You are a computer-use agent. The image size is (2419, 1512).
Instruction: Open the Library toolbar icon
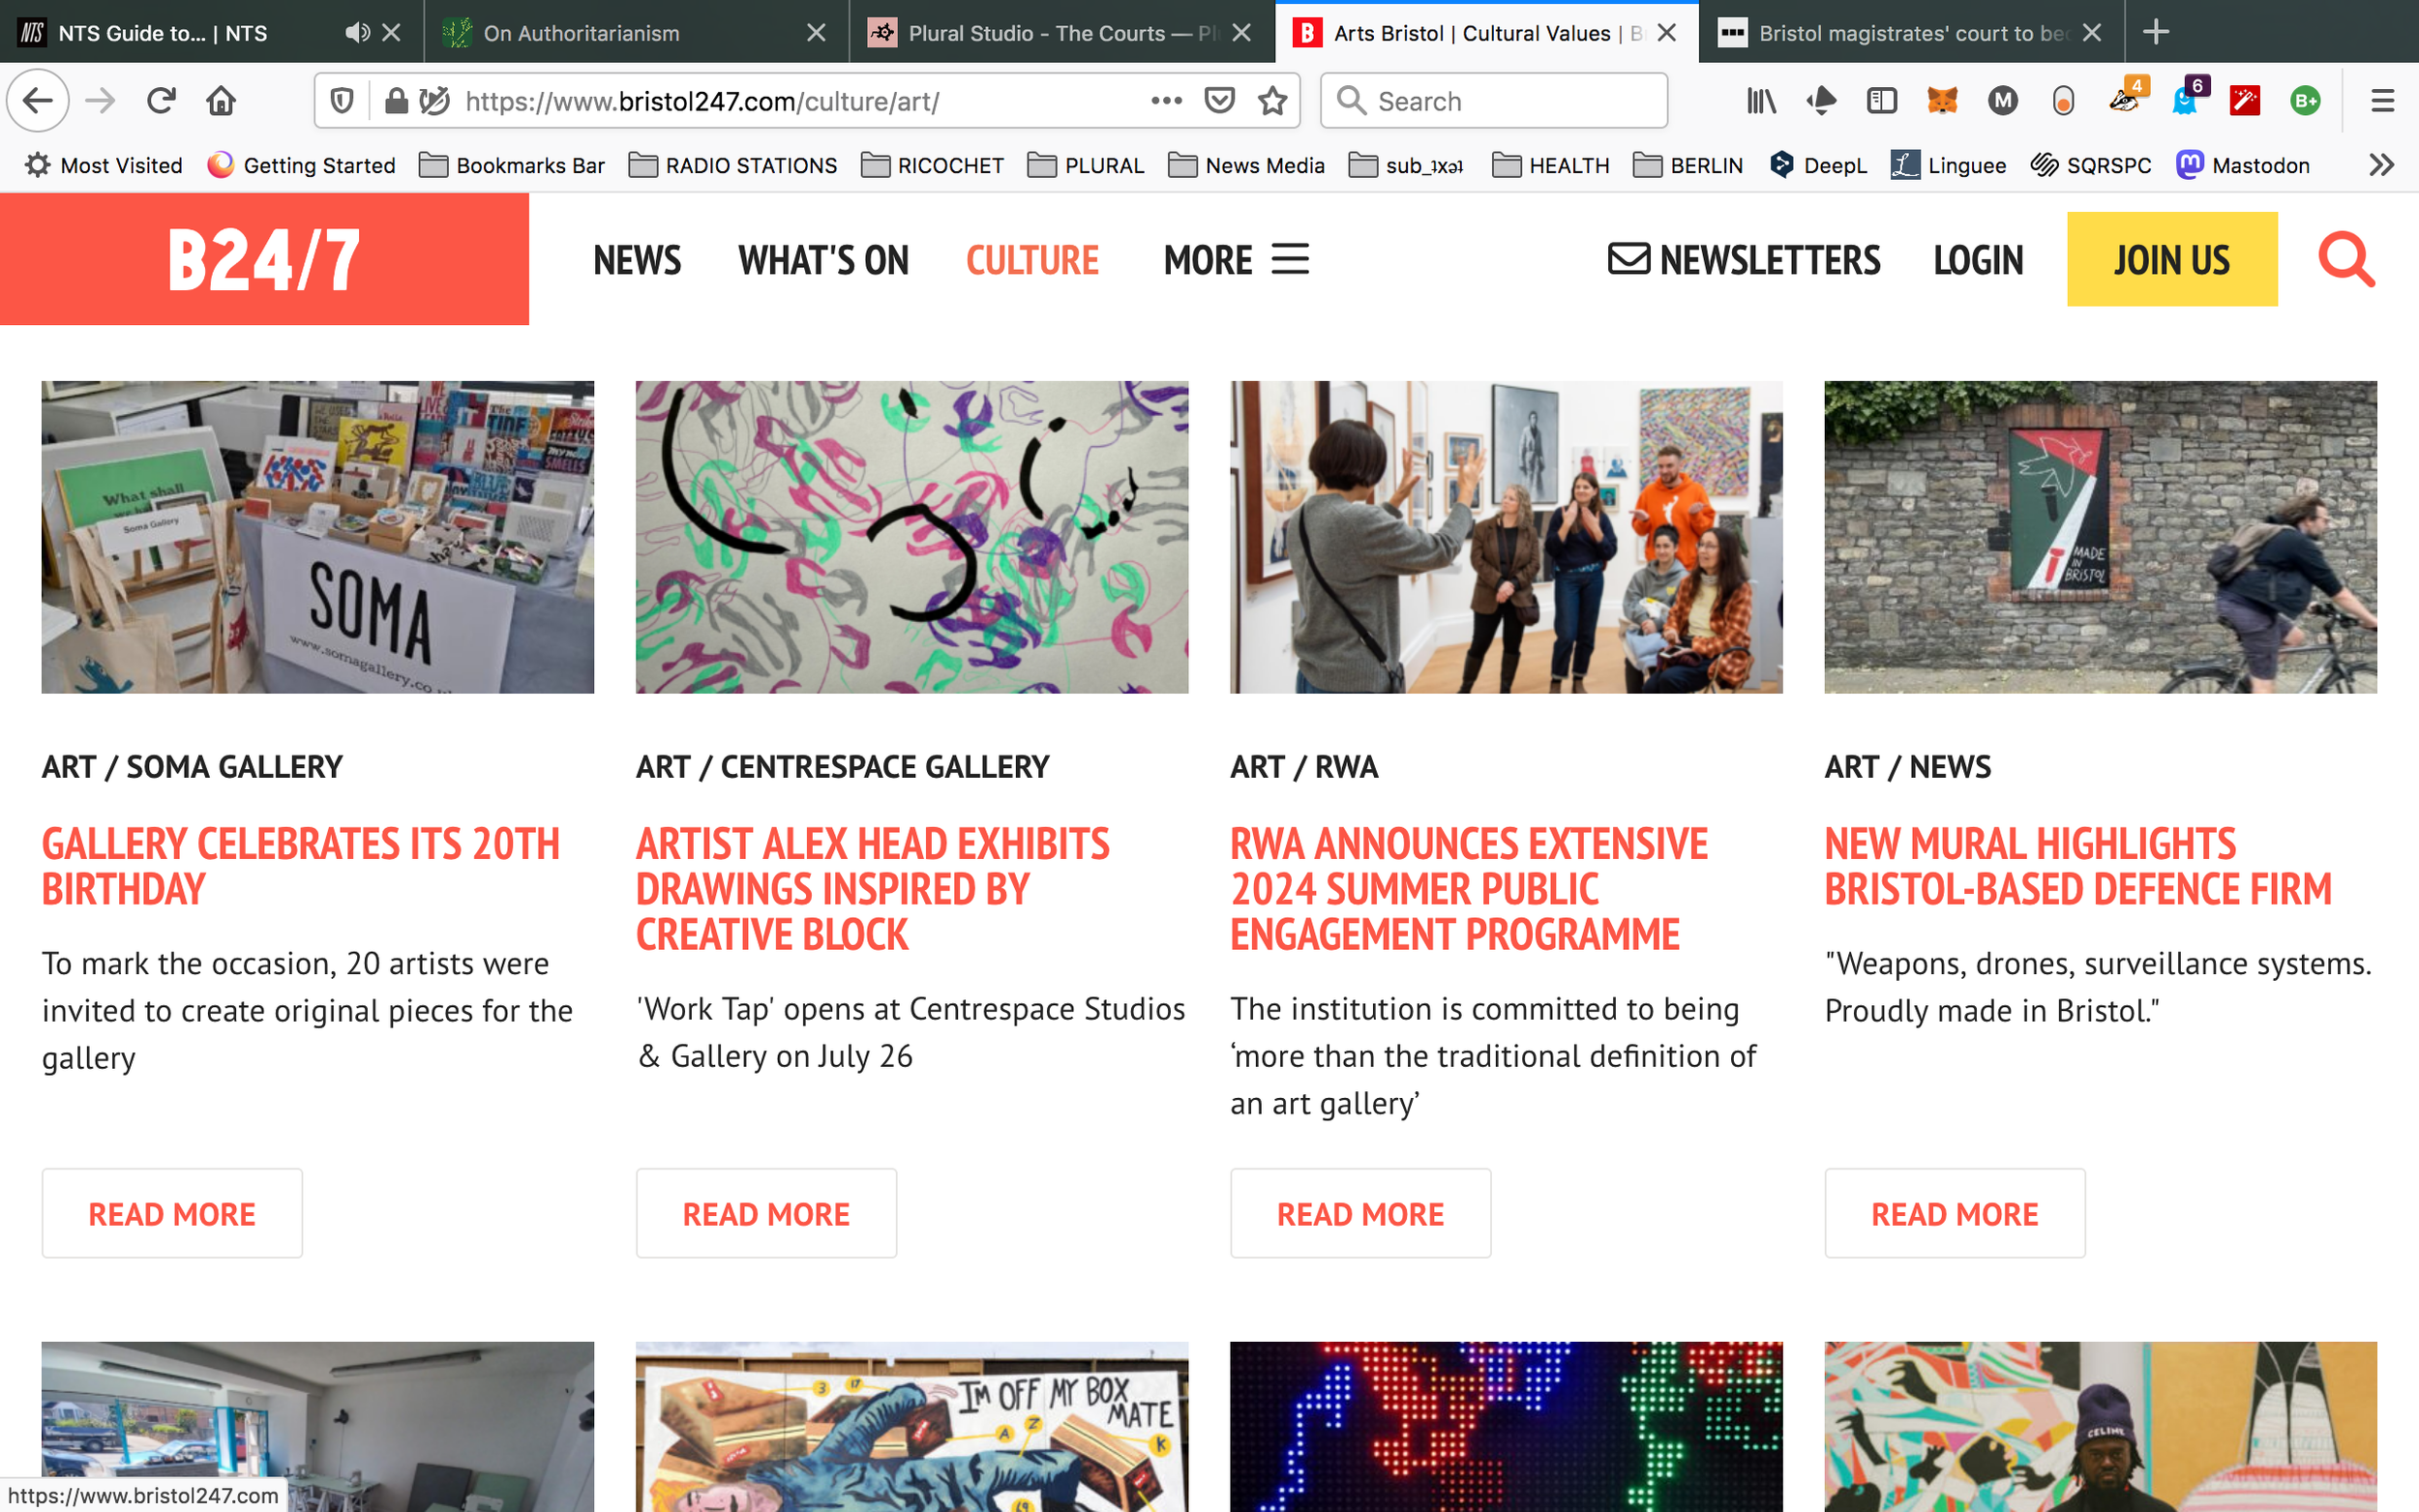[1761, 101]
